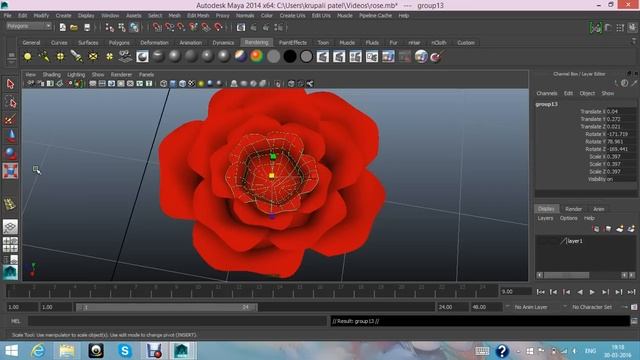
Task: Open Internet Explorer from taskbar
Action: pos(38,351)
